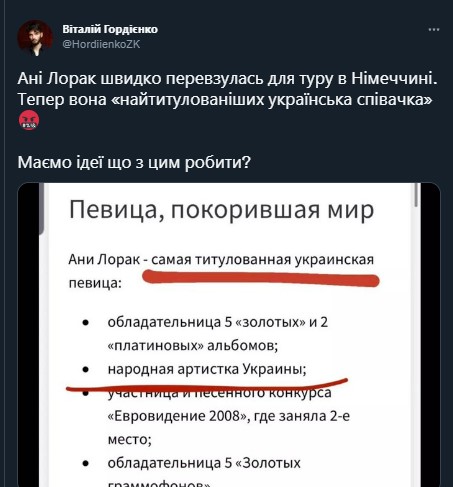Click the Евровидение 2008 bullet text
Screen dimensions: 453x487
pyautogui.click(x=229, y=416)
